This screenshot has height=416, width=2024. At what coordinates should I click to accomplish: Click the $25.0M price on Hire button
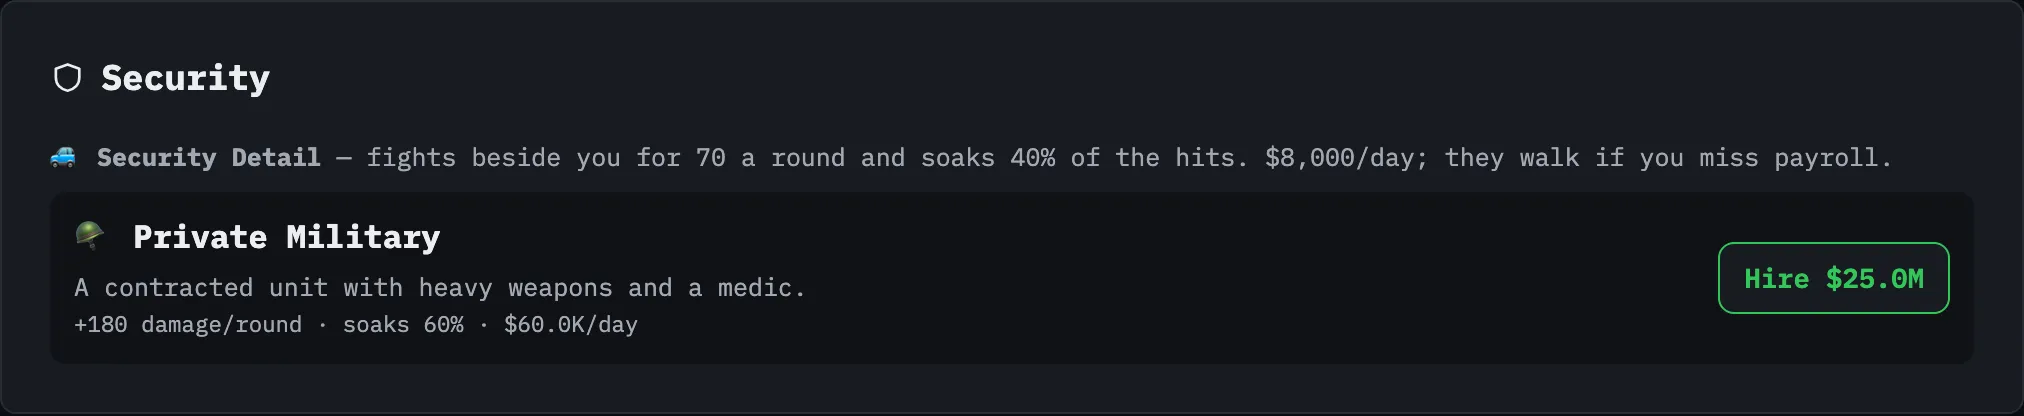tap(1874, 279)
